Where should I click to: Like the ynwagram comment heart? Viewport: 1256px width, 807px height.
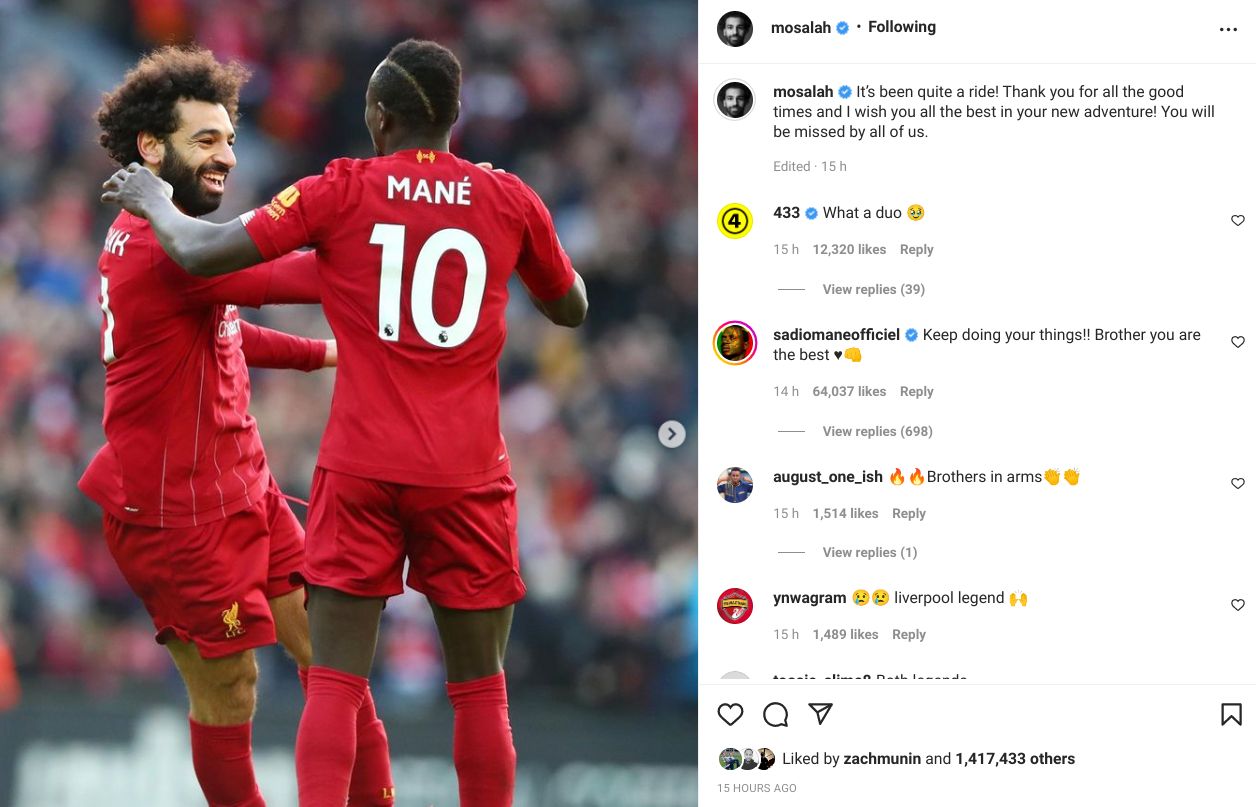(x=1238, y=605)
